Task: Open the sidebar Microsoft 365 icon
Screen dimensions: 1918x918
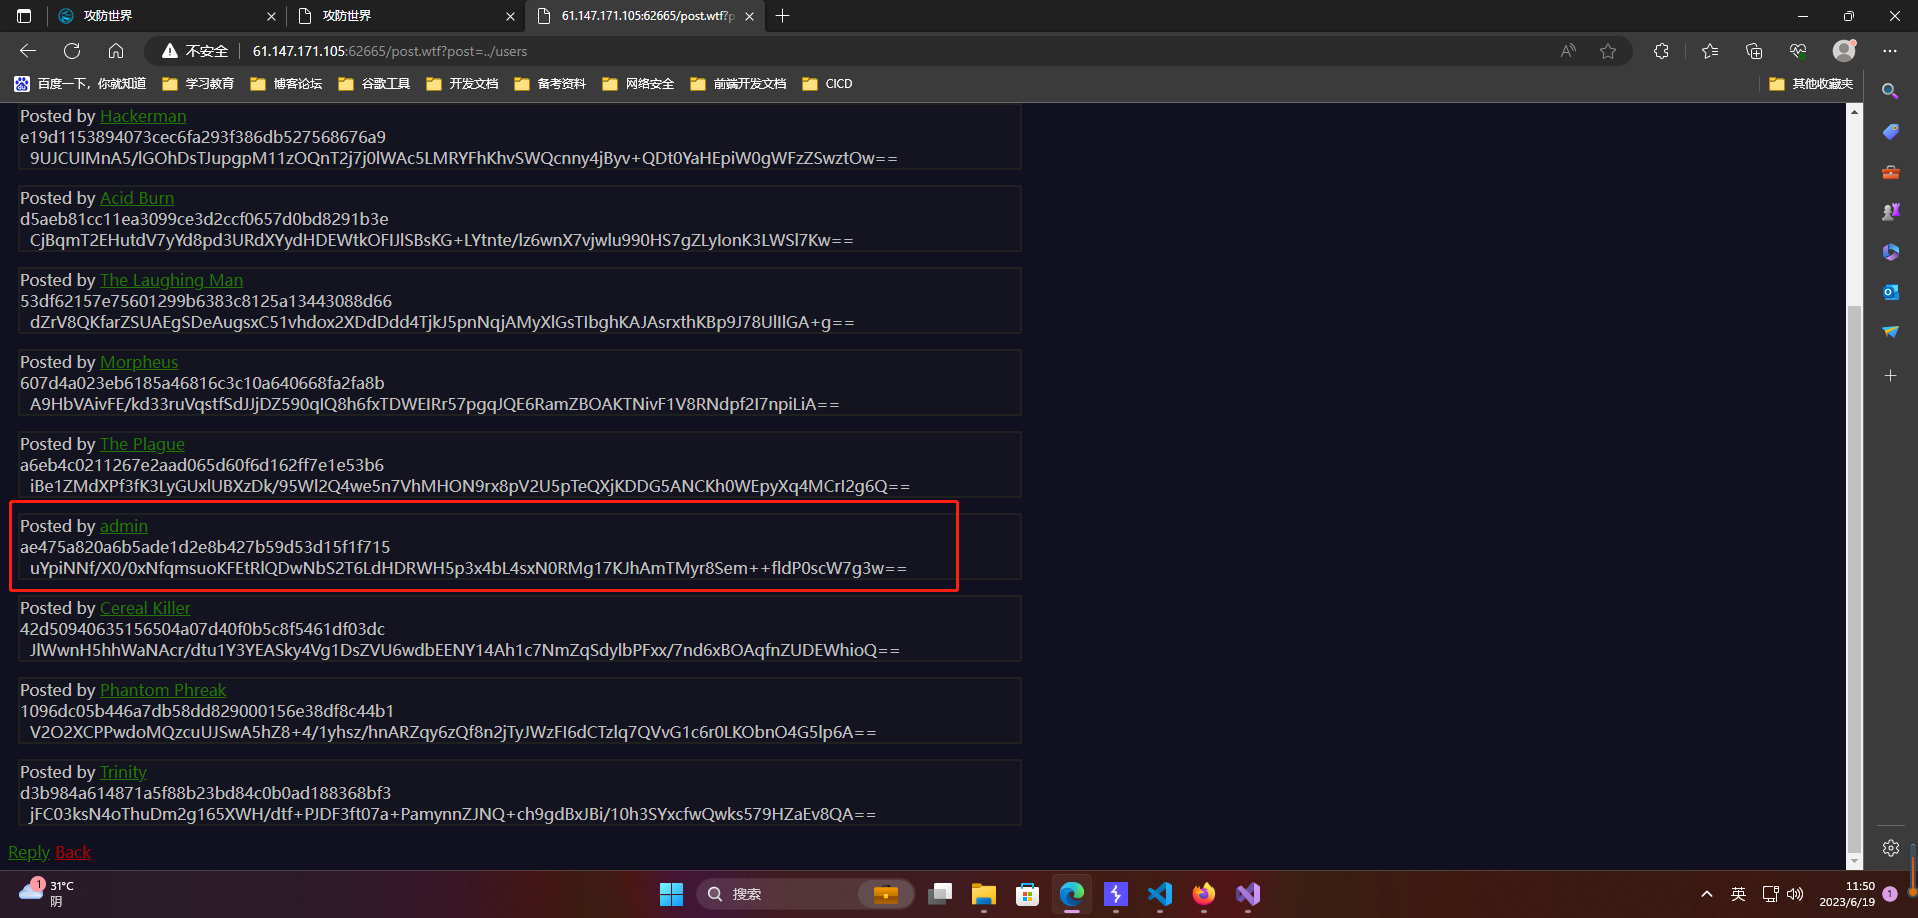Action: (x=1890, y=252)
